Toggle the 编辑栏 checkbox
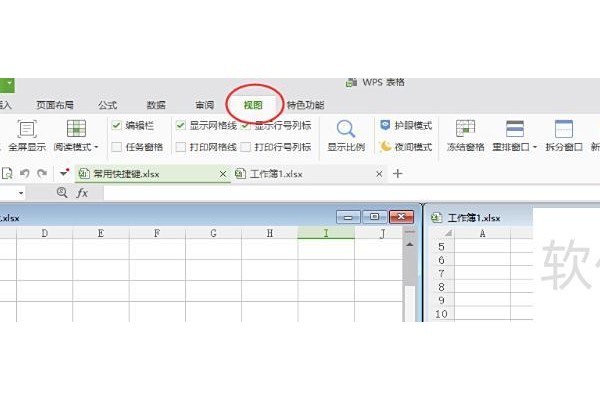The image size is (600, 400). click(x=116, y=125)
